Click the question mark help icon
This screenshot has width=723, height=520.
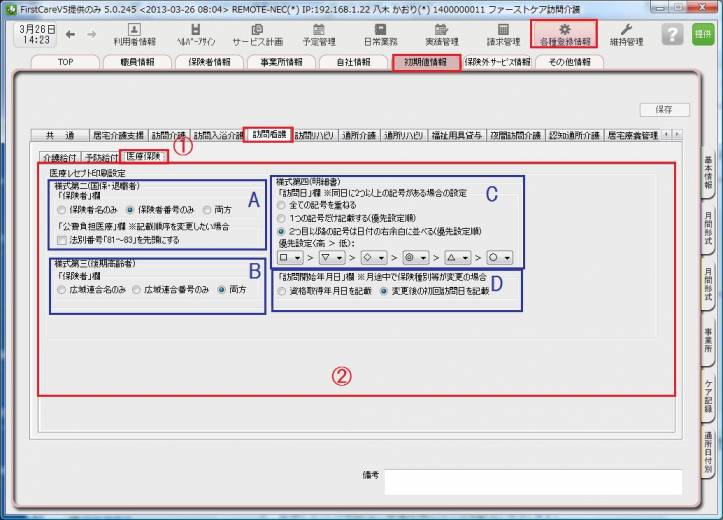673,34
